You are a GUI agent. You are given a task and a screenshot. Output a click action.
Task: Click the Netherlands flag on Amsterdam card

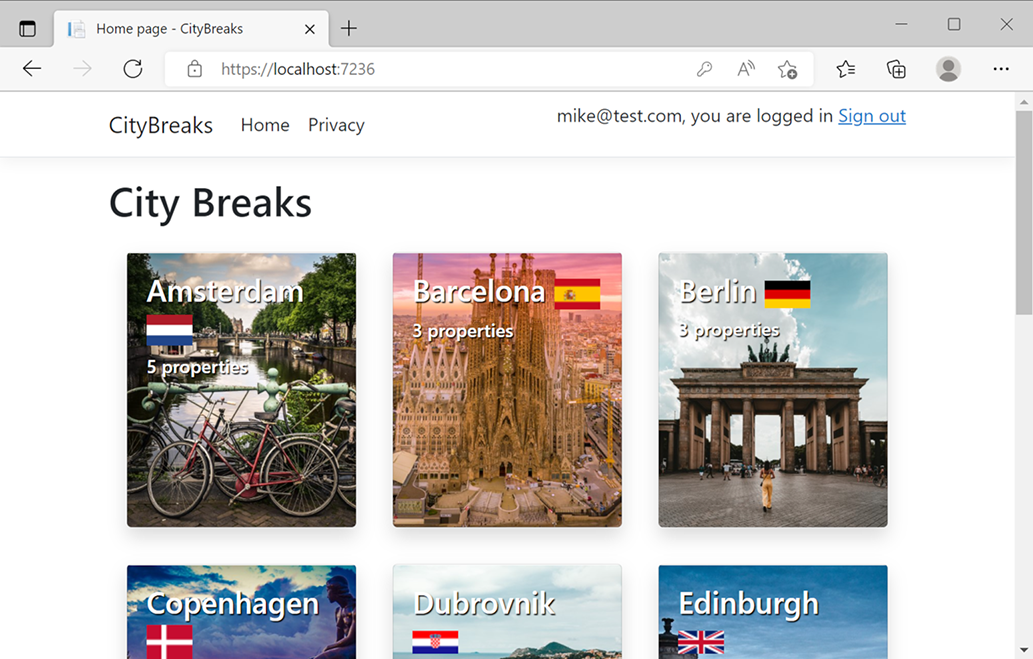169,331
